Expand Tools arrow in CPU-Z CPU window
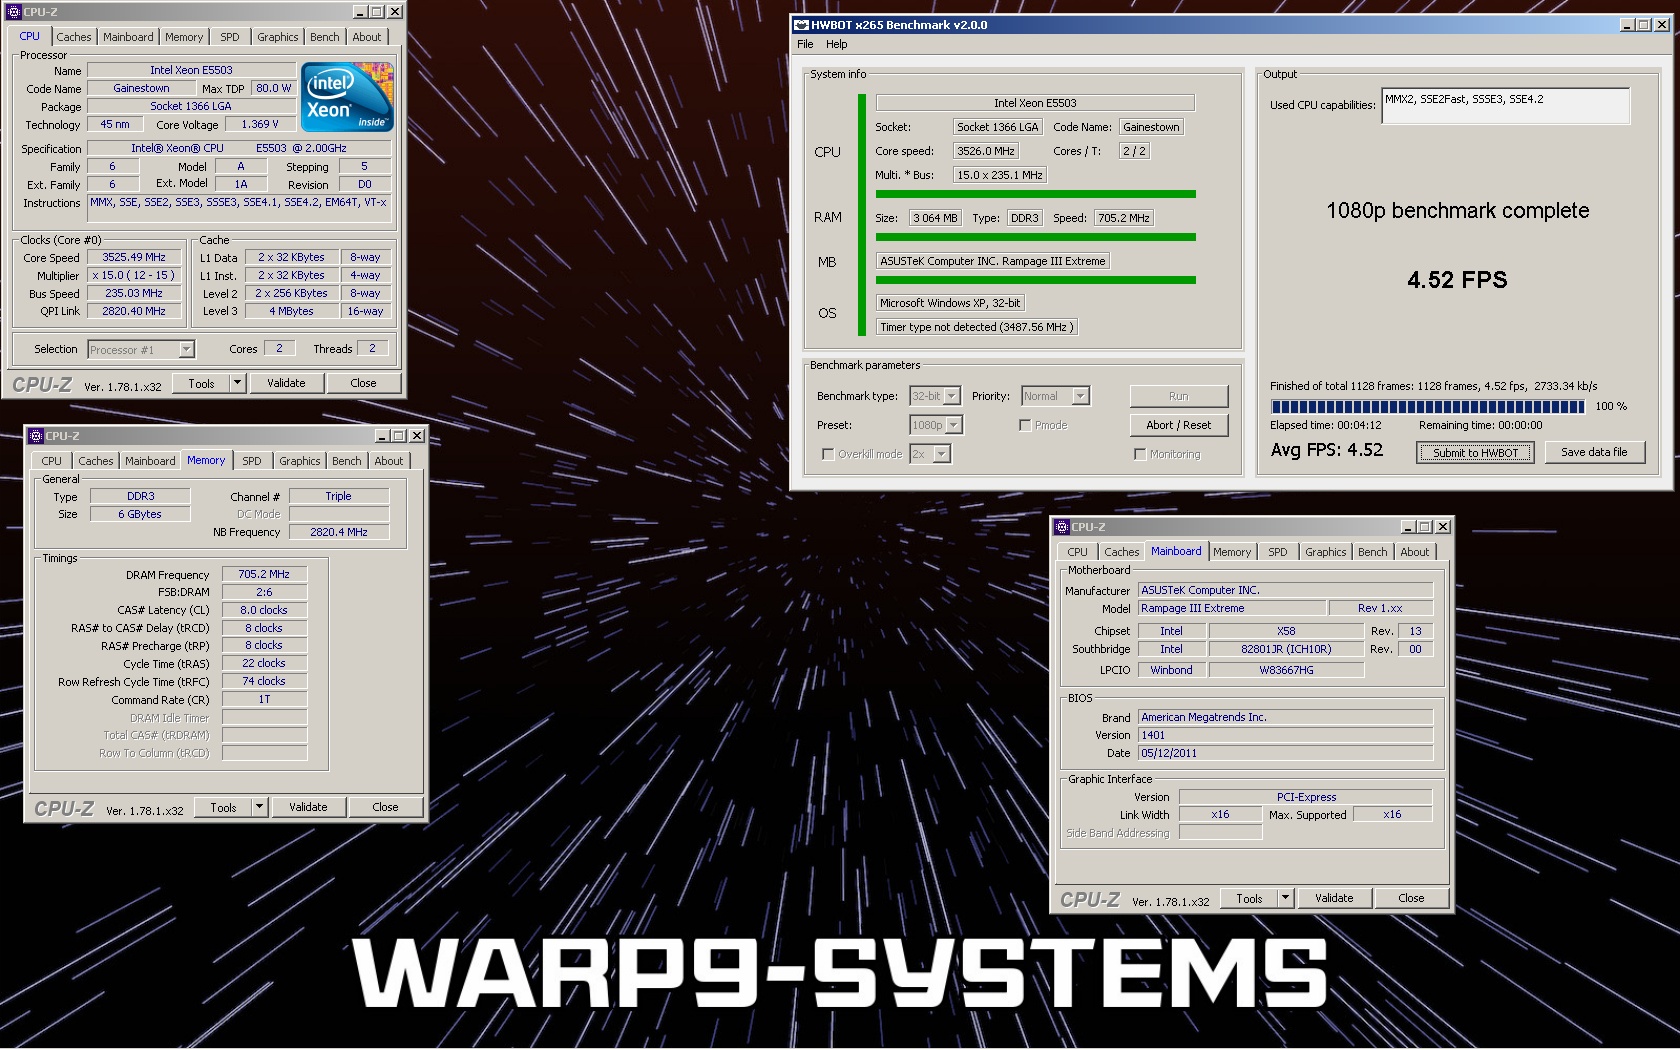Viewport: 1680px width, 1050px height. point(237,383)
